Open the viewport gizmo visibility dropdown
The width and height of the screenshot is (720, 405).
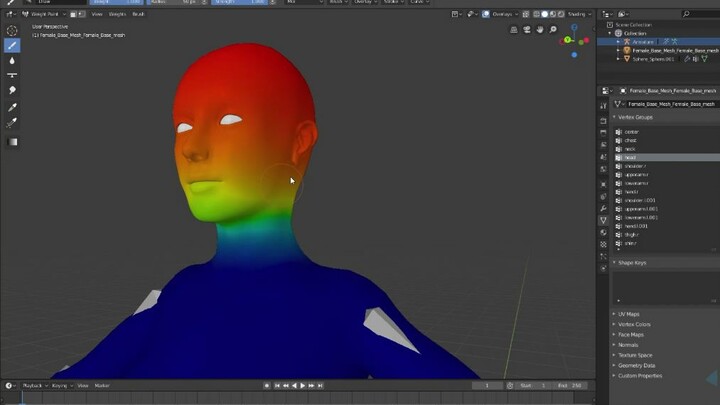472,14
